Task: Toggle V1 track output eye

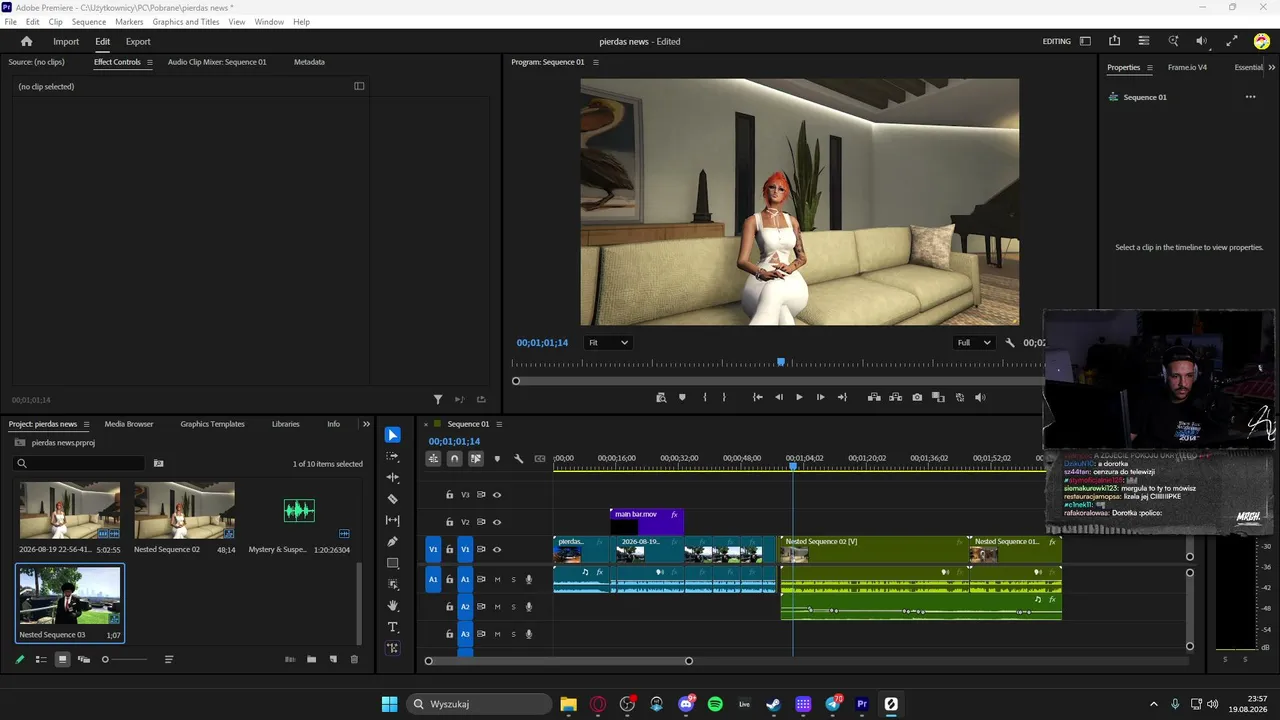Action: 497,549
